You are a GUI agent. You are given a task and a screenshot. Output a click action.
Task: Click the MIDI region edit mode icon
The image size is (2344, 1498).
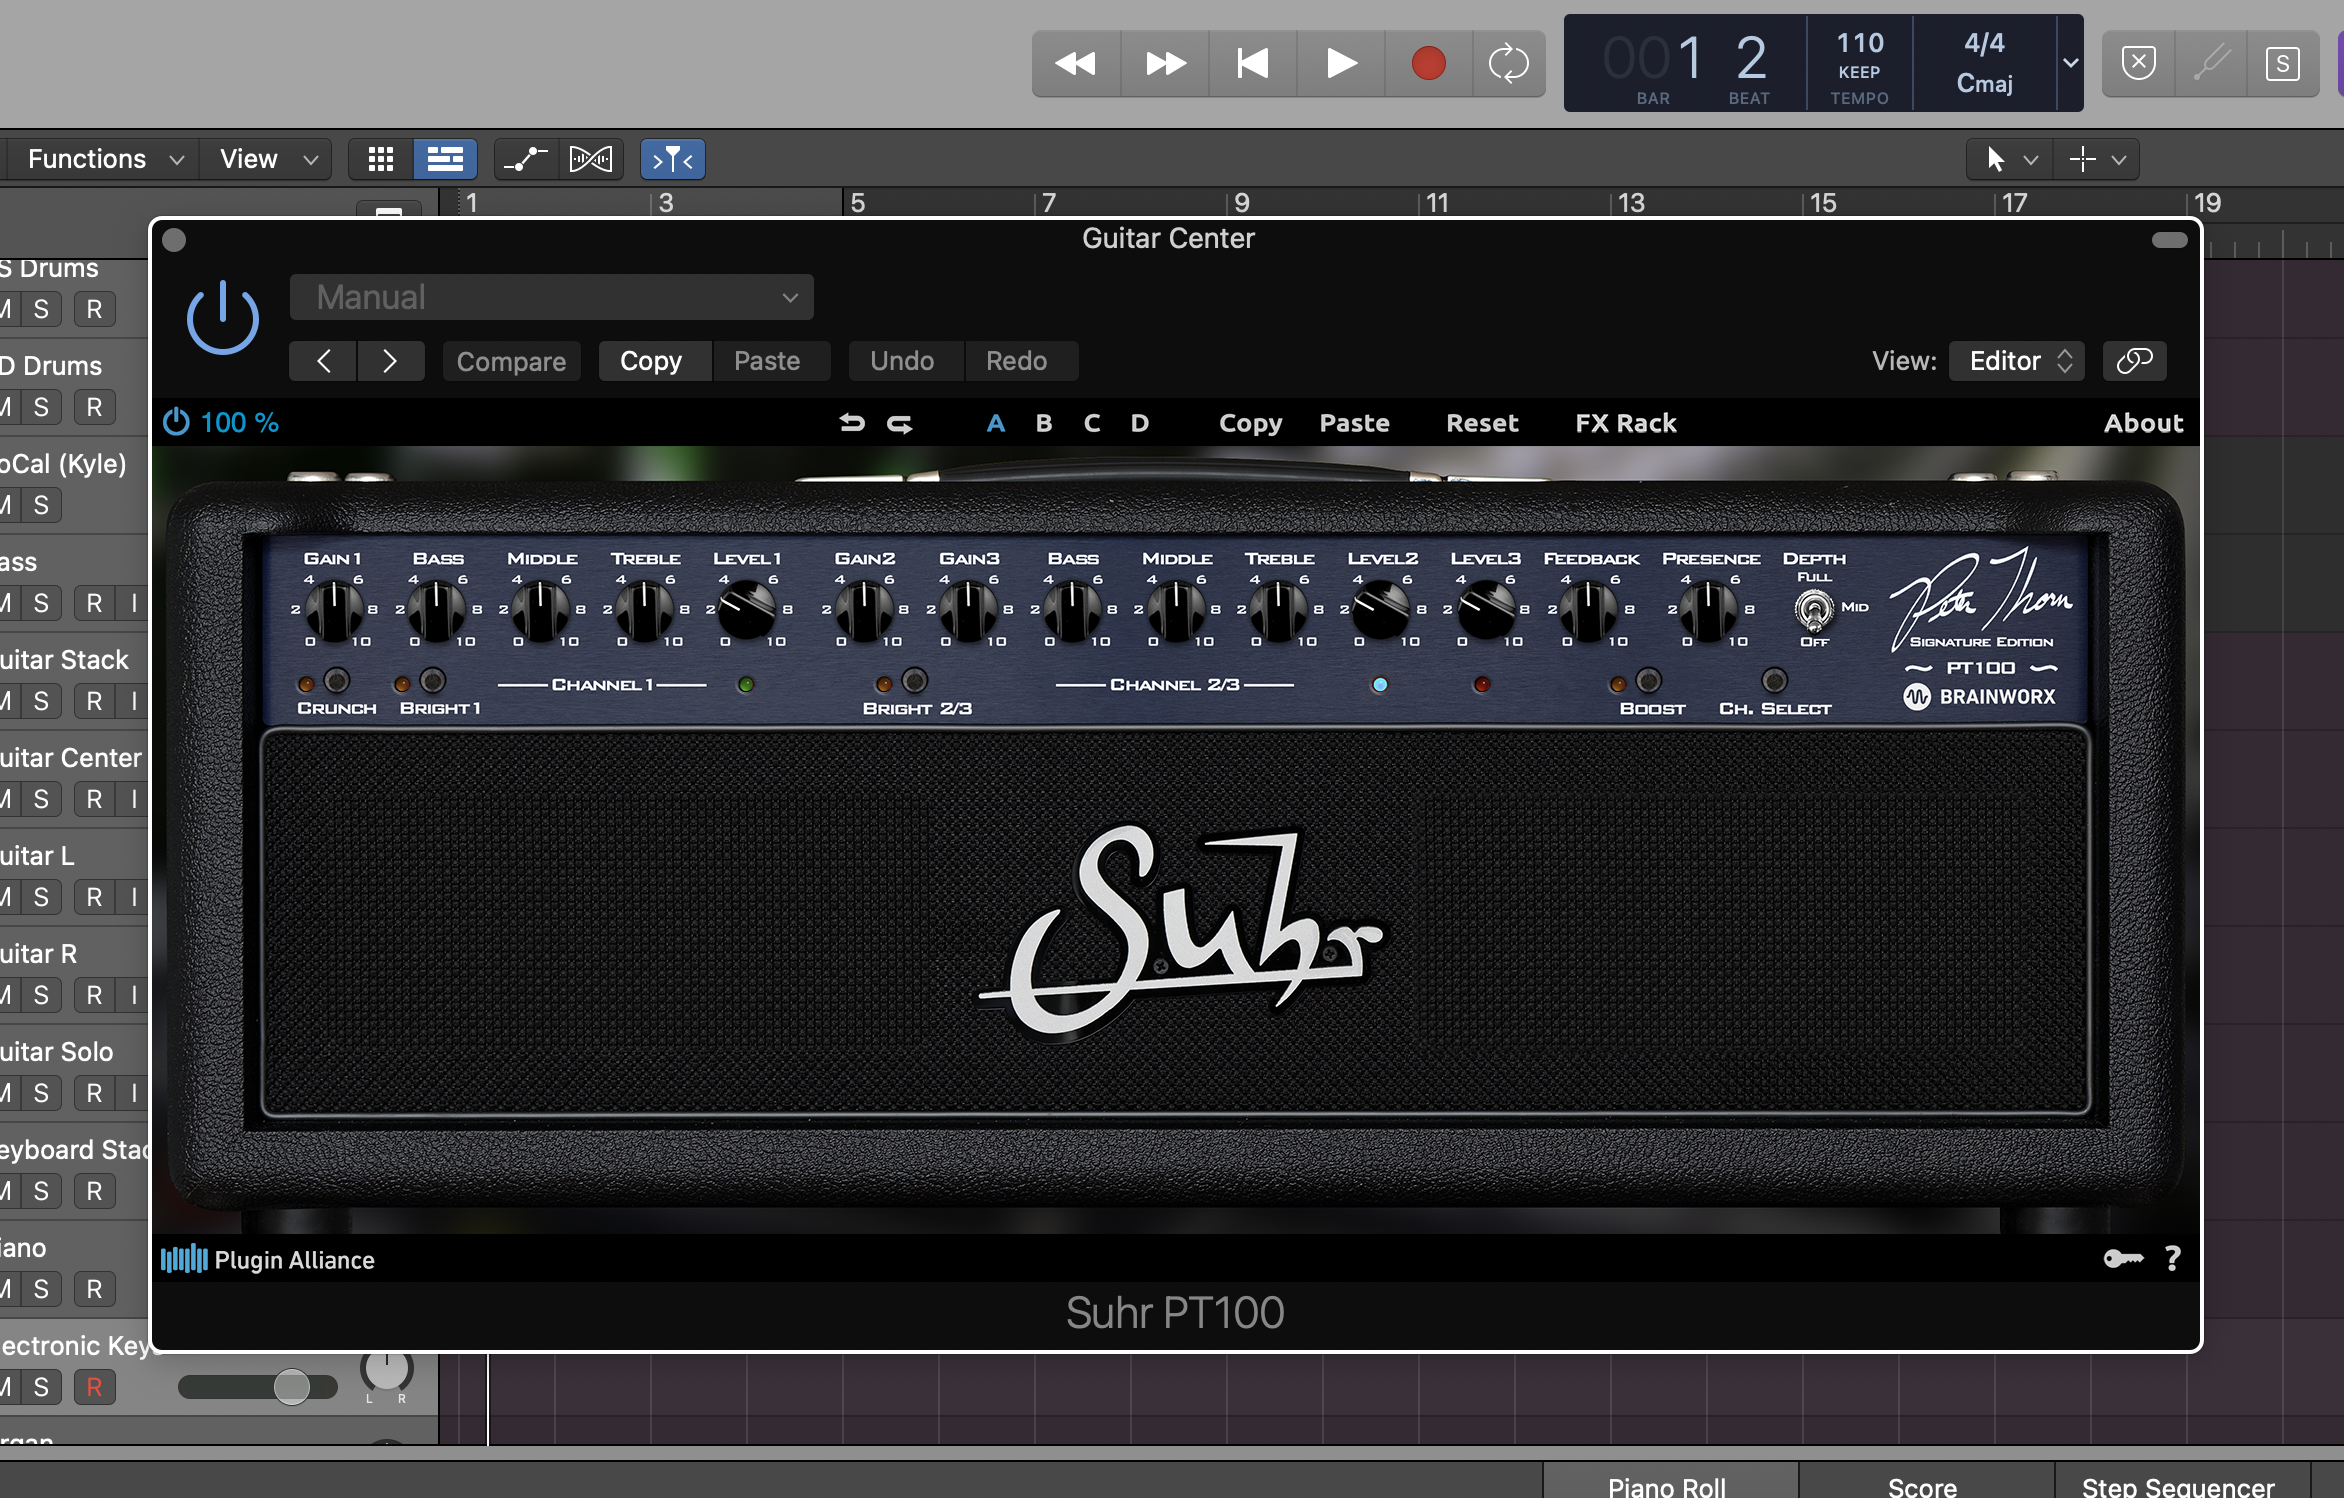(x=593, y=159)
